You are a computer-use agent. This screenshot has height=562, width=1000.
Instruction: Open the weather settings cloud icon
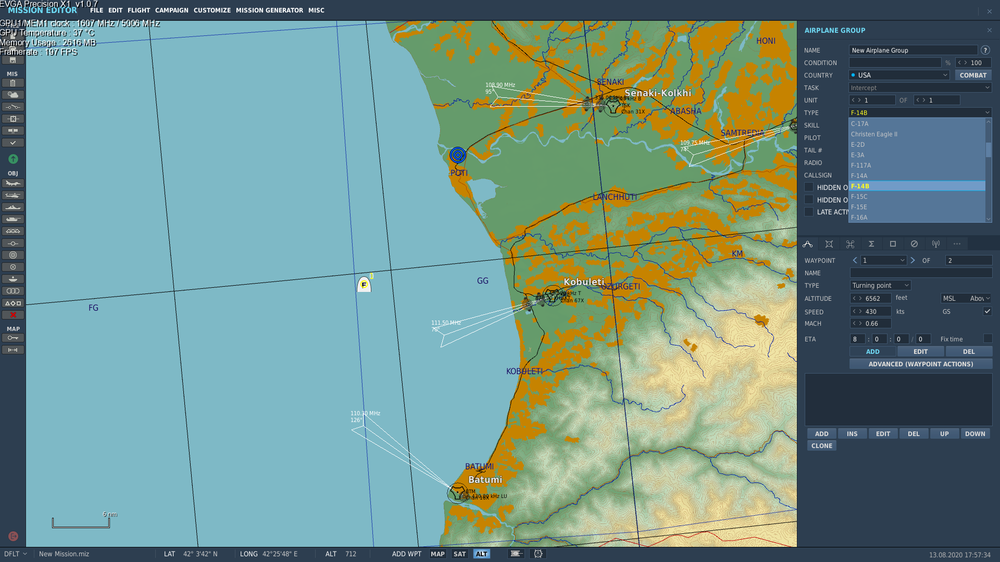[x=13, y=95]
